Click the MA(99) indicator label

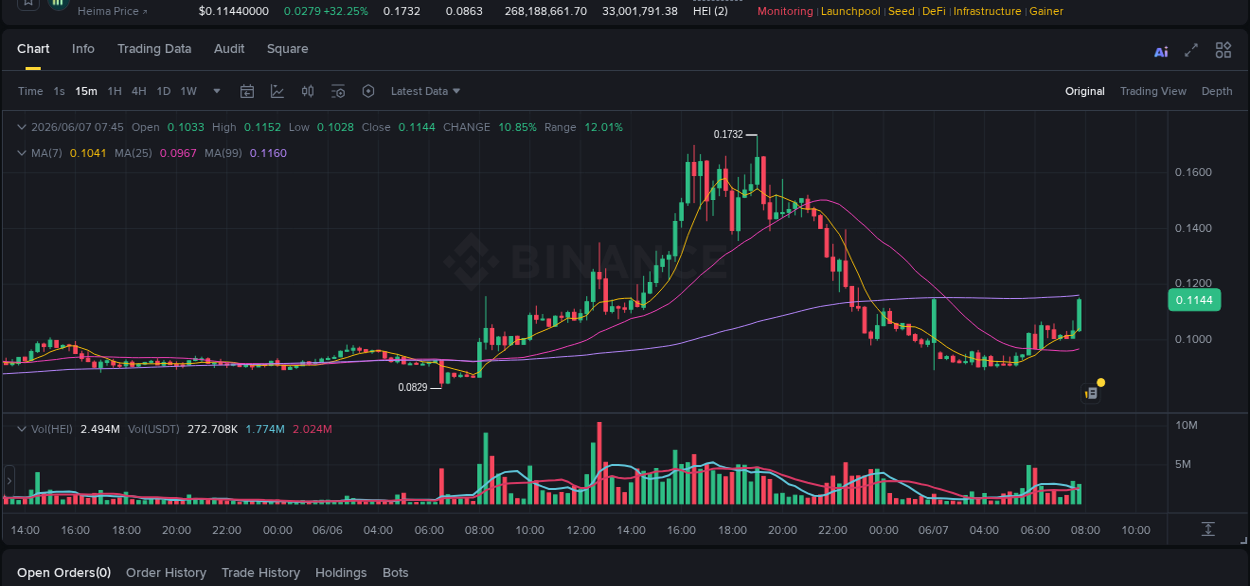(224, 153)
